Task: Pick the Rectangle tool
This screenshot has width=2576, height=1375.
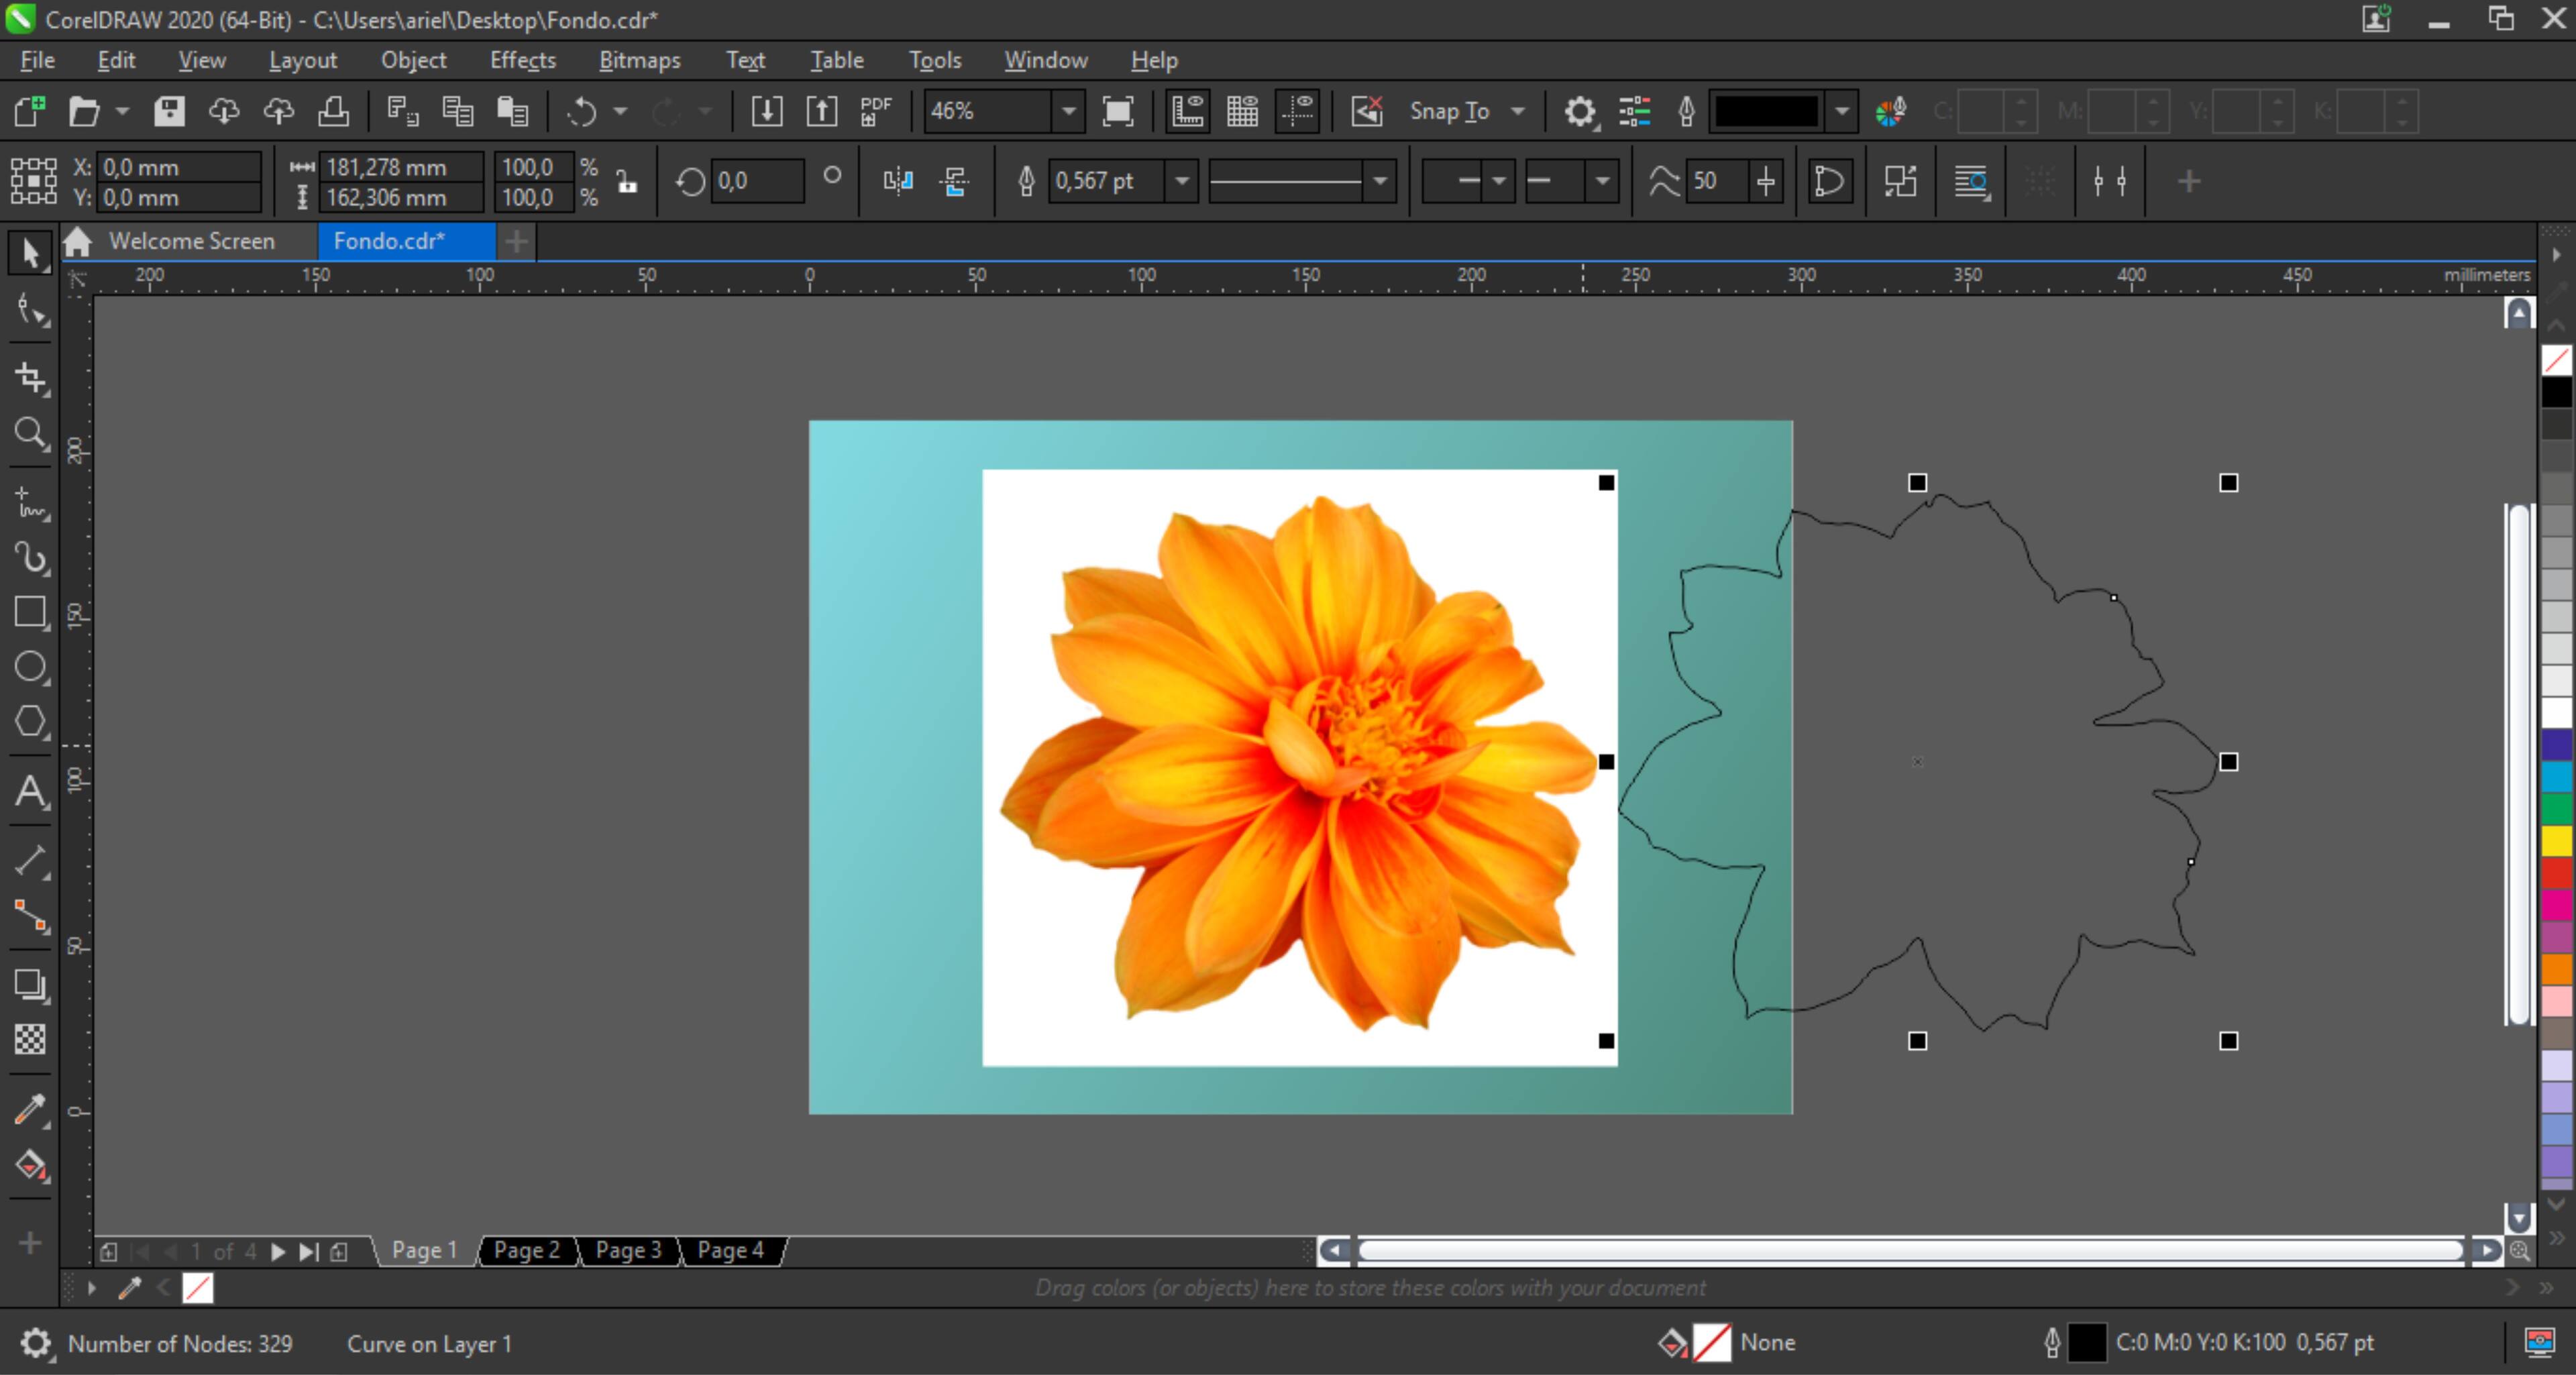Action: 30,612
